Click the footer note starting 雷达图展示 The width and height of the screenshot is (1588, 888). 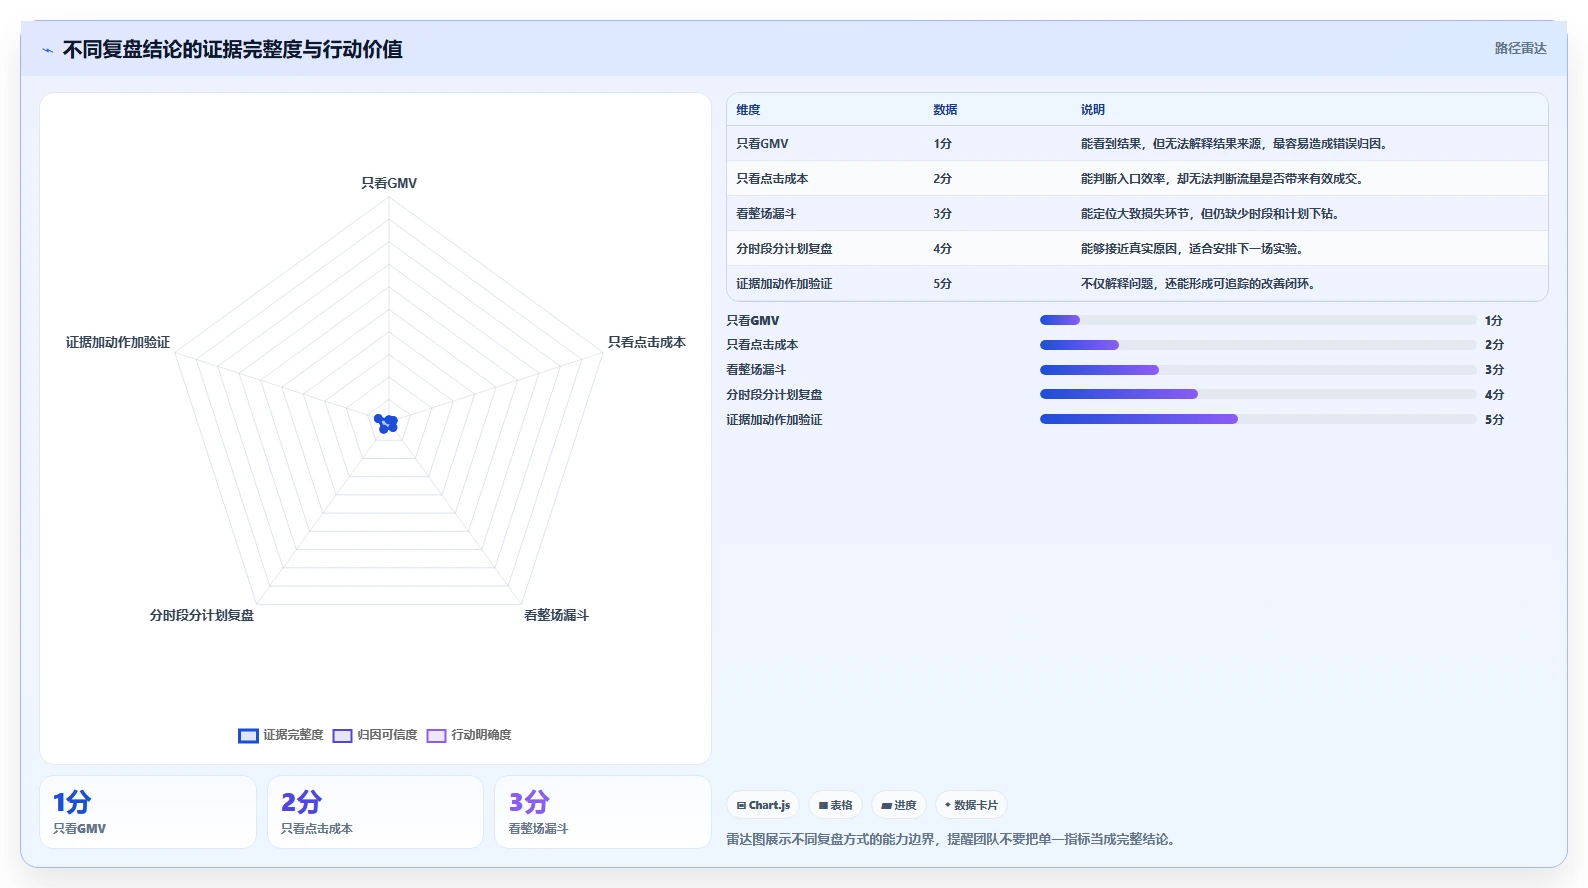pyautogui.click(x=953, y=840)
